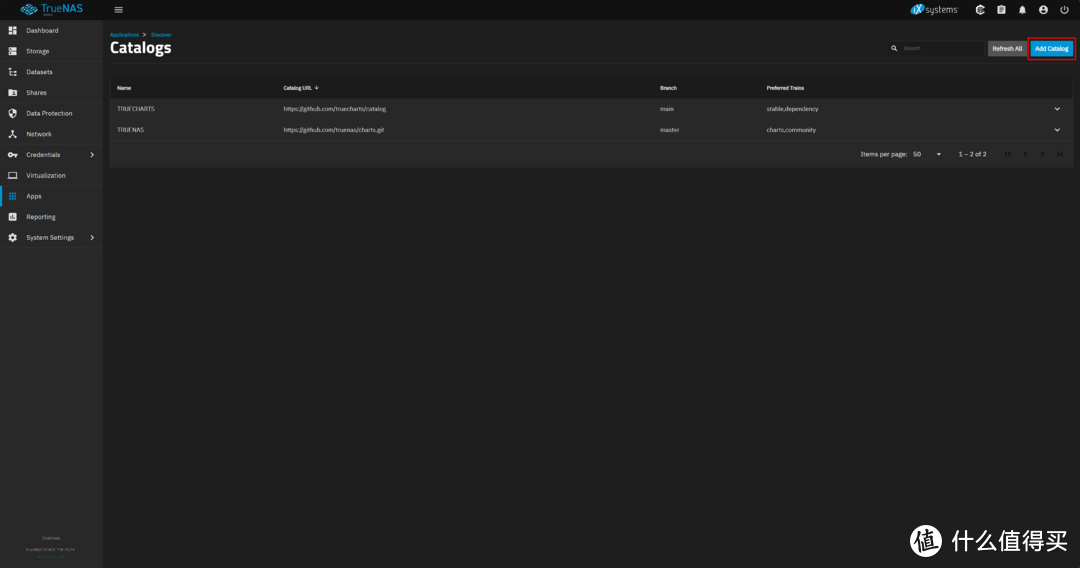Go to last page of table
Image resolution: width=1080 pixels, height=568 pixels.
click(x=1060, y=154)
